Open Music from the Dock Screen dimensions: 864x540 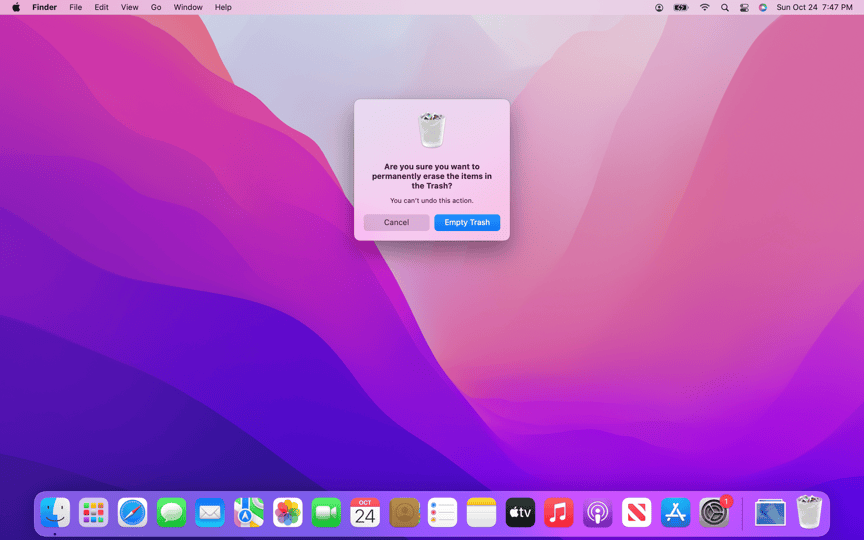click(x=559, y=512)
